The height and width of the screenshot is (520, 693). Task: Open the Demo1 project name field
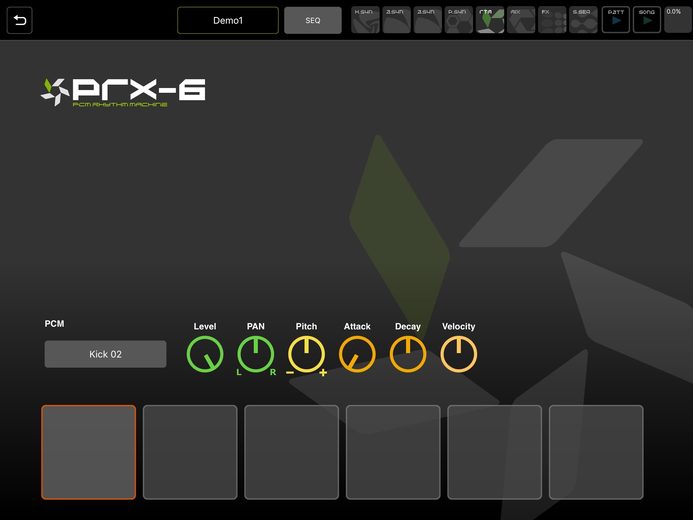pyautogui.click(x=228, y=20)
